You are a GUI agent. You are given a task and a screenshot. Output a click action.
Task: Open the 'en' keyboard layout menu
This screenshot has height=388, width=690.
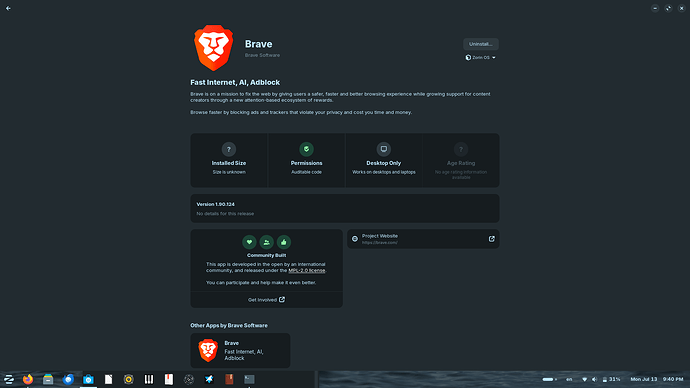click(569, 379)
